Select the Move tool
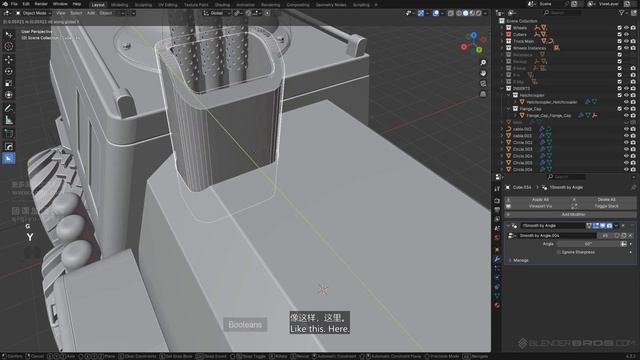This screenshot has height=360, width=640. (9, 60)
